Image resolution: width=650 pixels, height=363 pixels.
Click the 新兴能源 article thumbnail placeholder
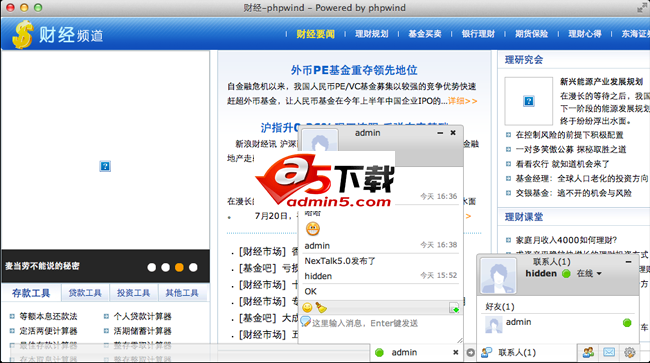pos(529,101)
